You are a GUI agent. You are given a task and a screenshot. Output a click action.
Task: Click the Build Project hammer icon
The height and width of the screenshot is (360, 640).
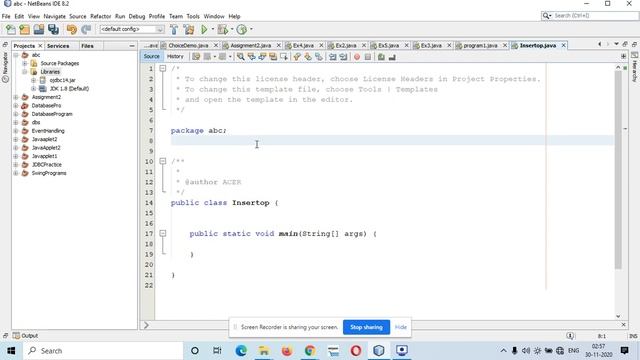click(x=174, y=29)
